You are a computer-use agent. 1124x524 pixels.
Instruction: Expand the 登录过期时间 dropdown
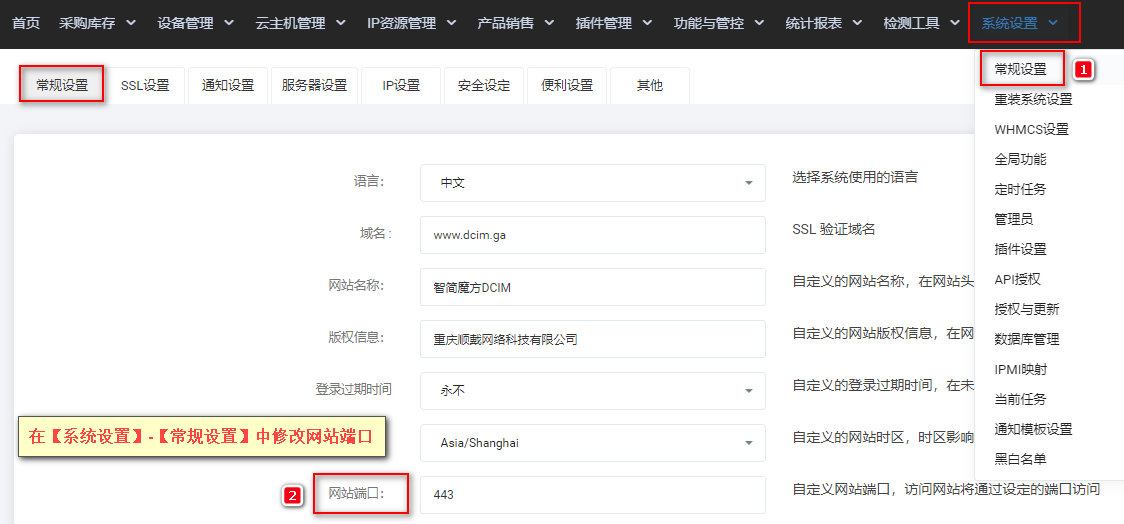pyautogui.click(x=593, y=391)
